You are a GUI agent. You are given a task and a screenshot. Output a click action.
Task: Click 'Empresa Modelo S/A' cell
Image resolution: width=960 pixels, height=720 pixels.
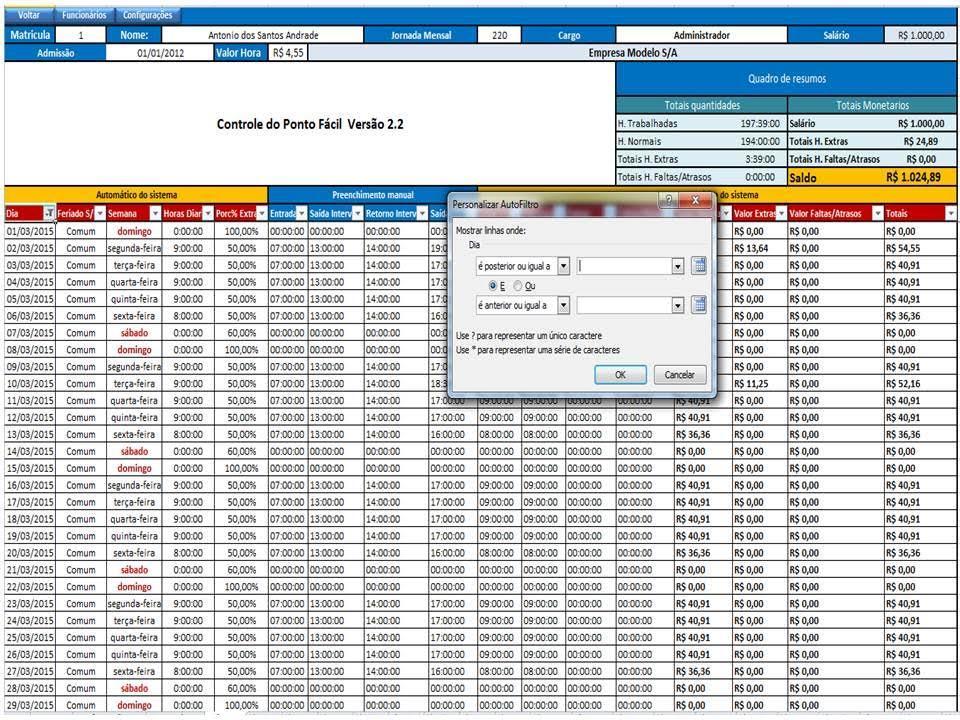(x=632, y=53)
